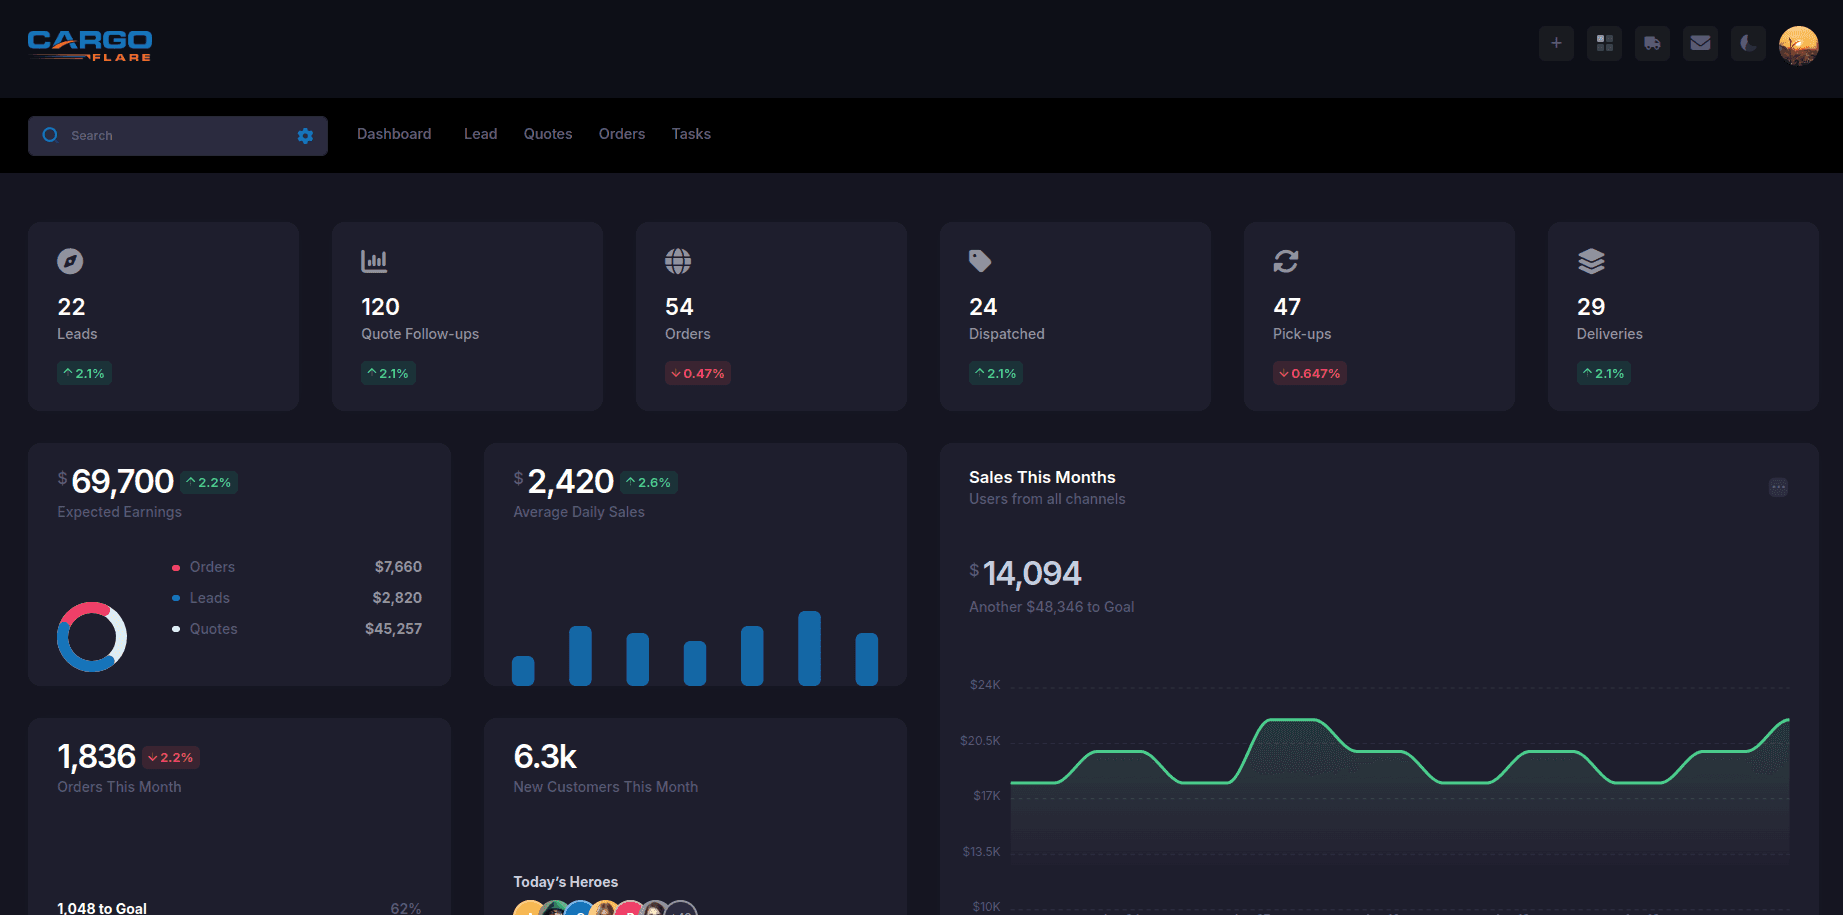This screenshot has height=915, width=1843.
Task: Open the Dashboard menu item
Action: tap(394, 134)
